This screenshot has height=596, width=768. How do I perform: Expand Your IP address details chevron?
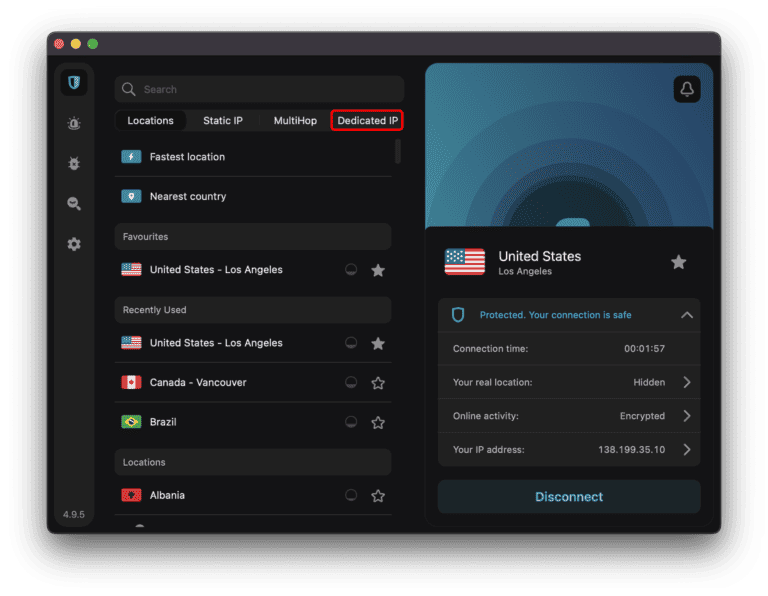(x=687, y=450)
